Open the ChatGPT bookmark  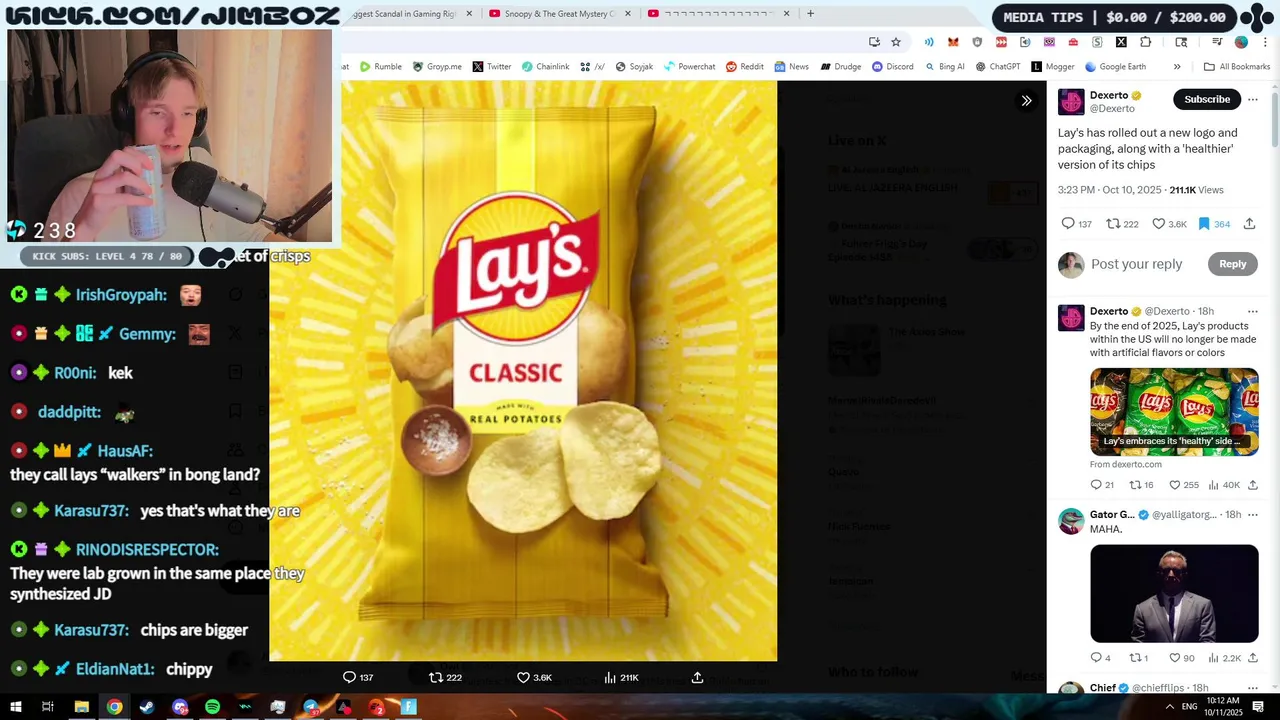pyautogui.click(x=996, y=67)
